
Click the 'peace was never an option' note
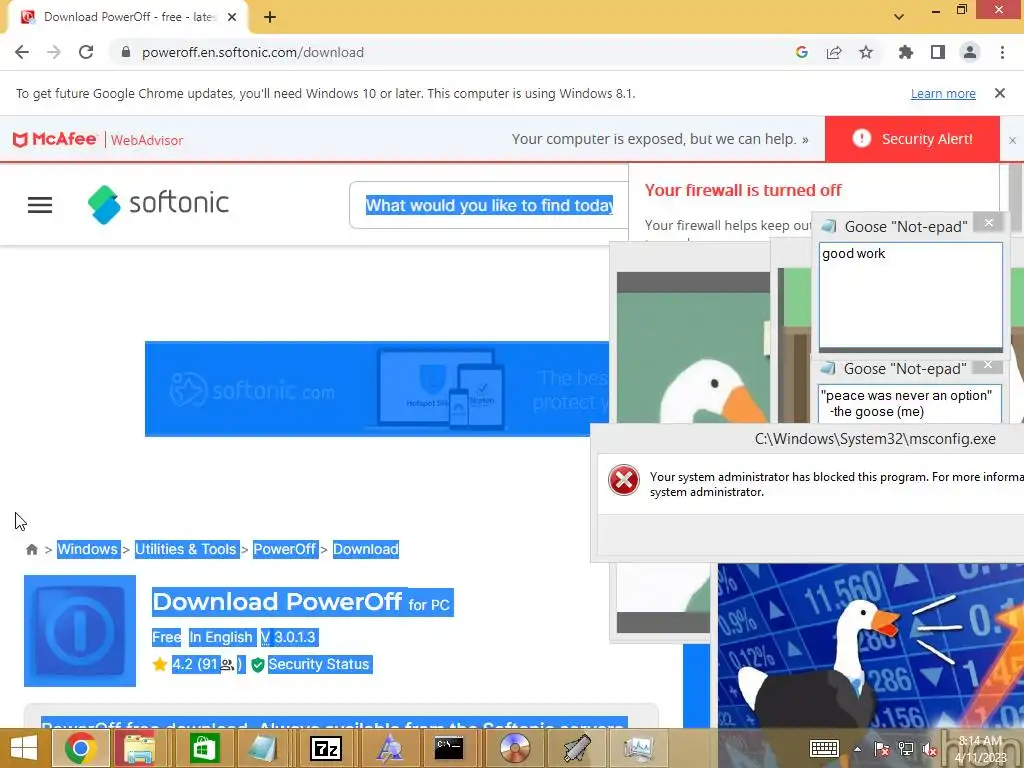point(909,404)
